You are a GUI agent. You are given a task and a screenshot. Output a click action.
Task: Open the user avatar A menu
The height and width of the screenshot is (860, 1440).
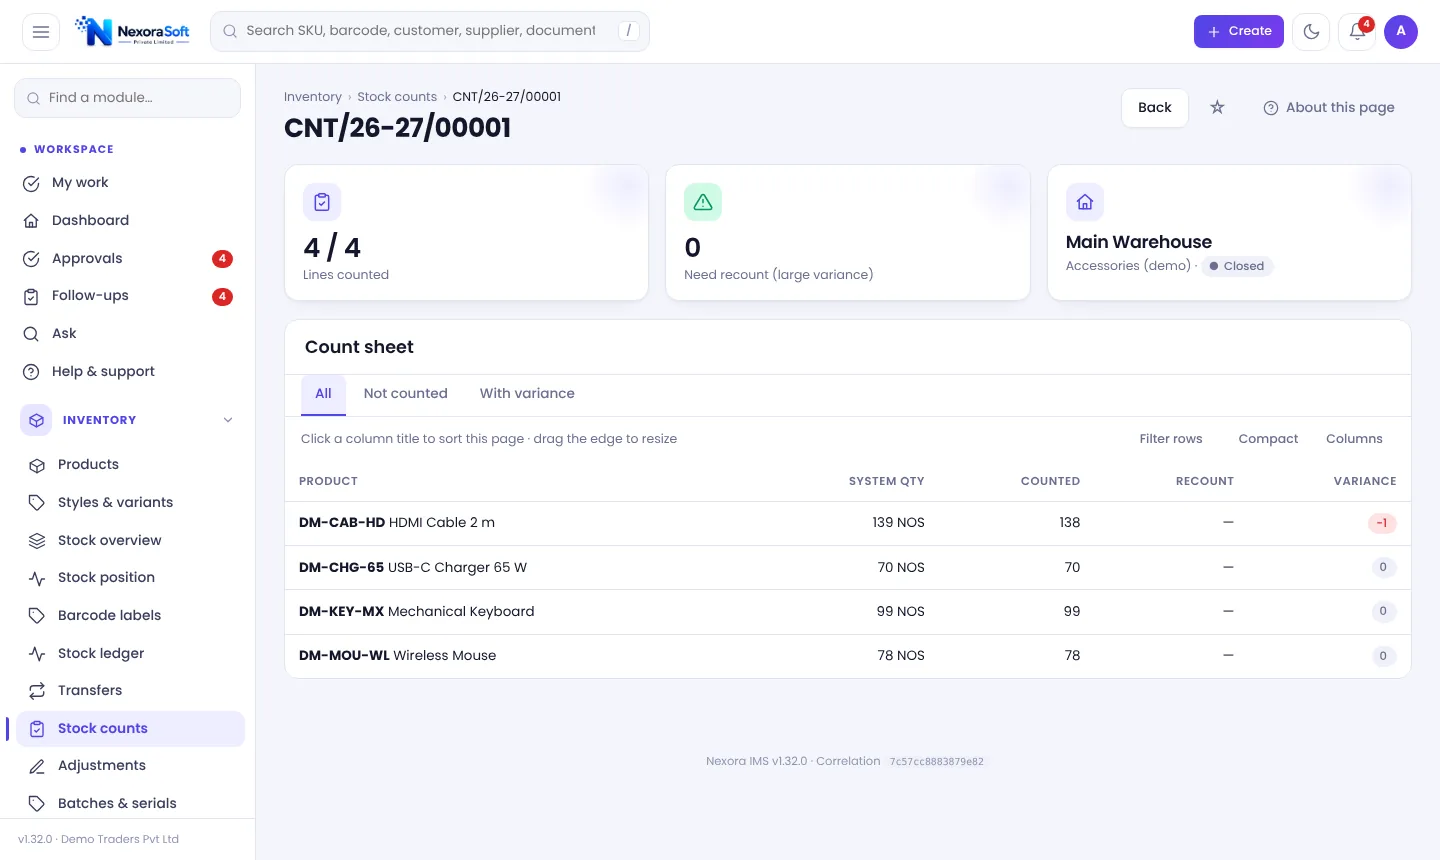[1401, 32]
